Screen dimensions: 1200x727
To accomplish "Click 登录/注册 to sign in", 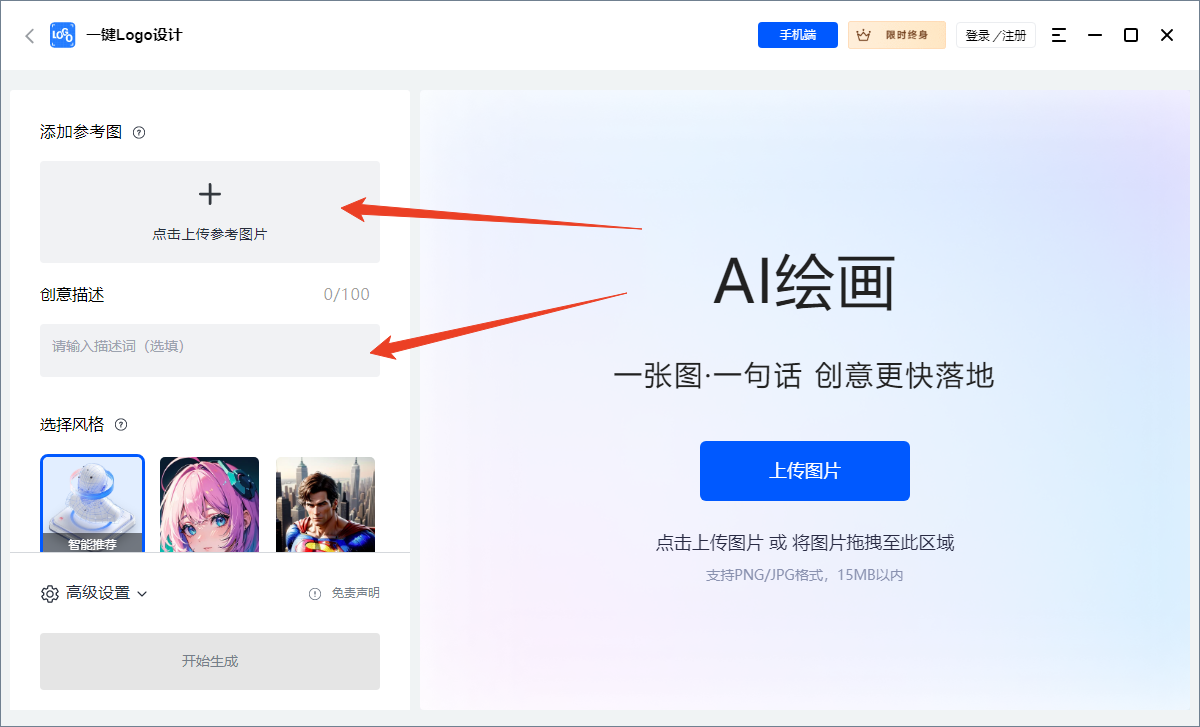I will [995, 34].
